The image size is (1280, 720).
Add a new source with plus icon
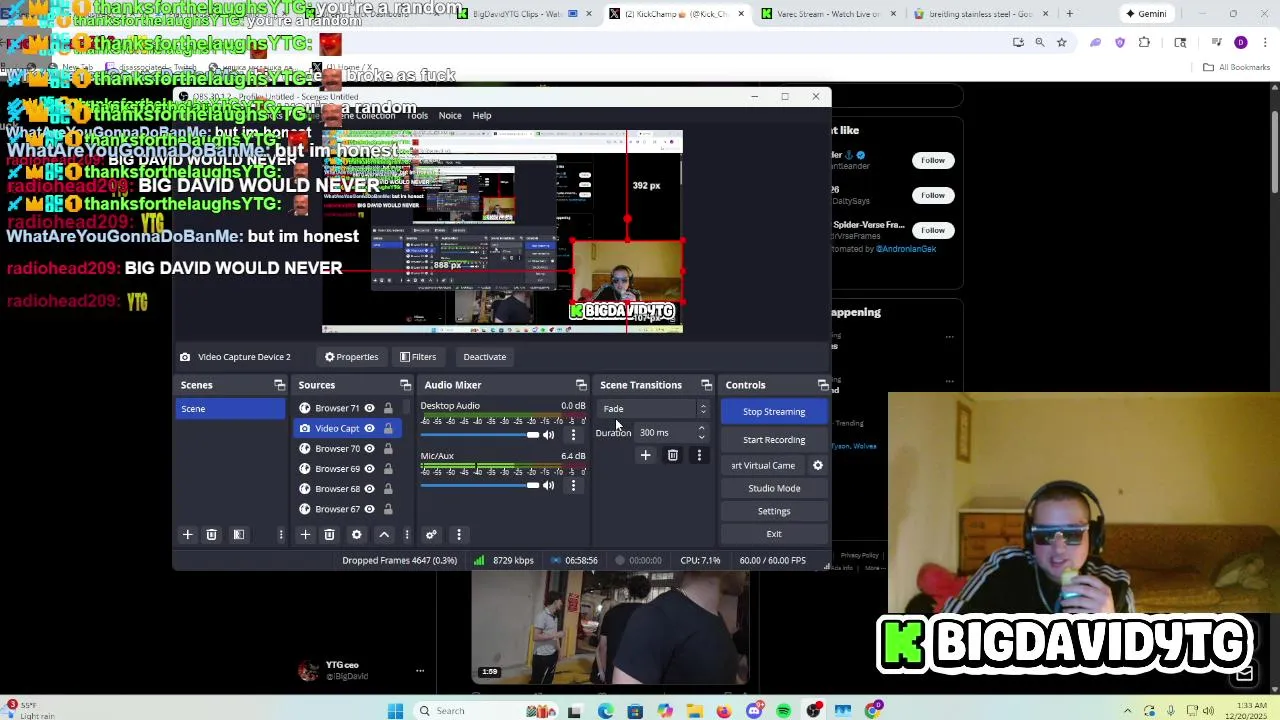305,535
